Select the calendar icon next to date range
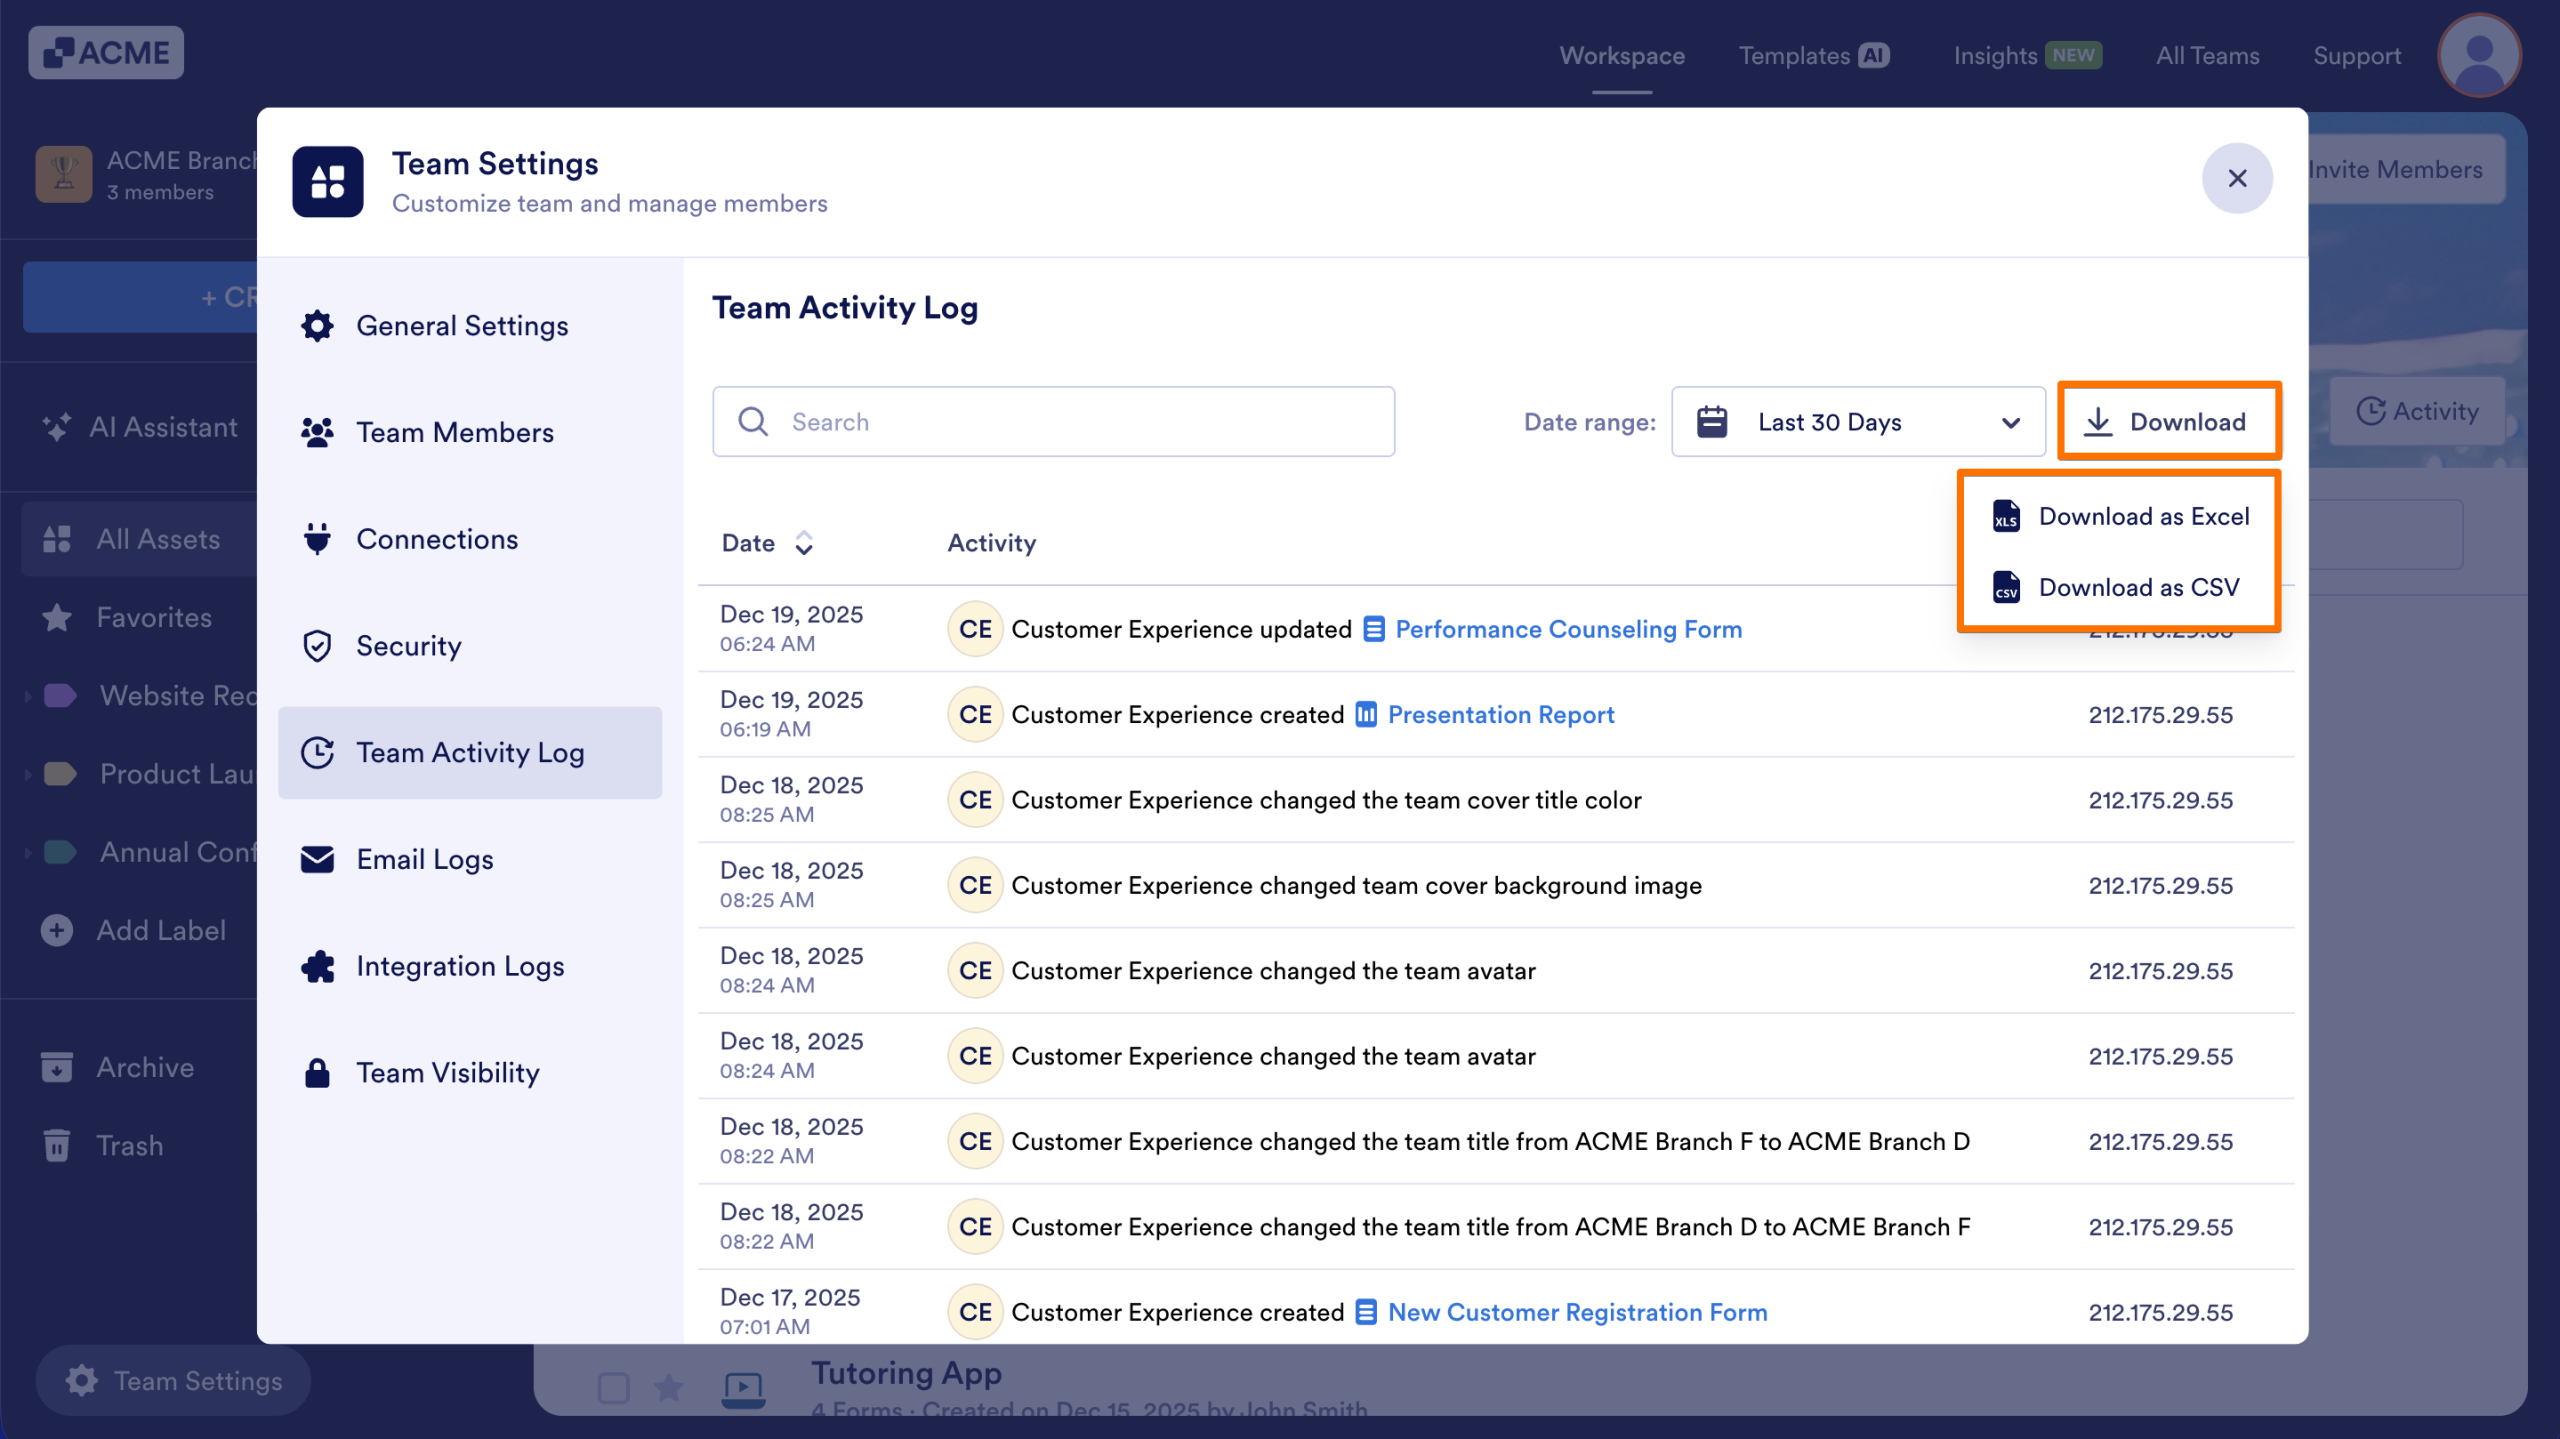The image size is (2560, 1439). 1712,421
